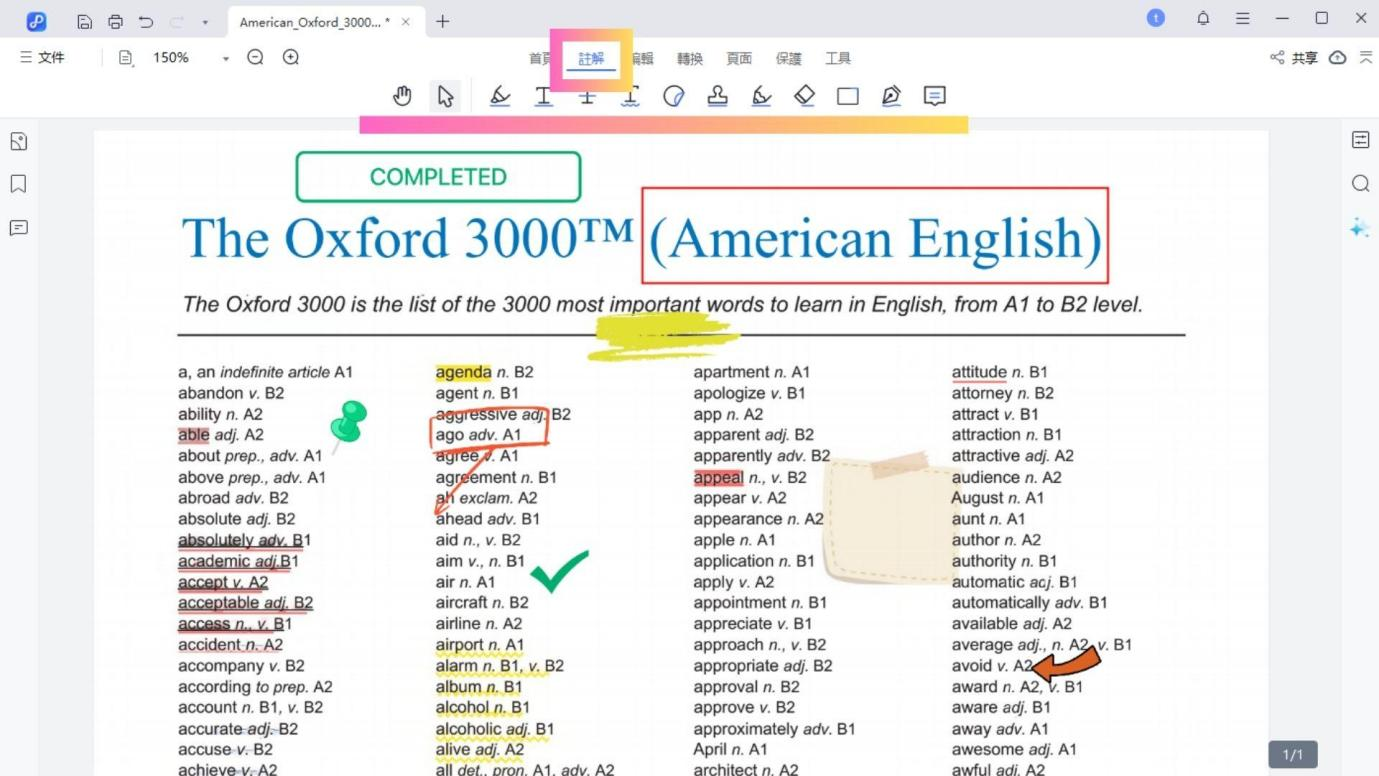Click the 共享 share button
1379x776 pixels.
pos(1294,58)
